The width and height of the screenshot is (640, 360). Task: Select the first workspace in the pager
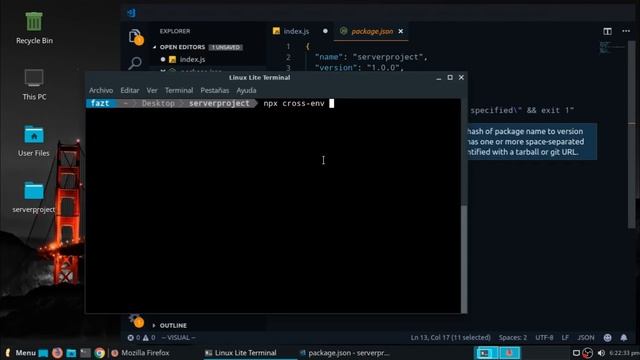486,353
